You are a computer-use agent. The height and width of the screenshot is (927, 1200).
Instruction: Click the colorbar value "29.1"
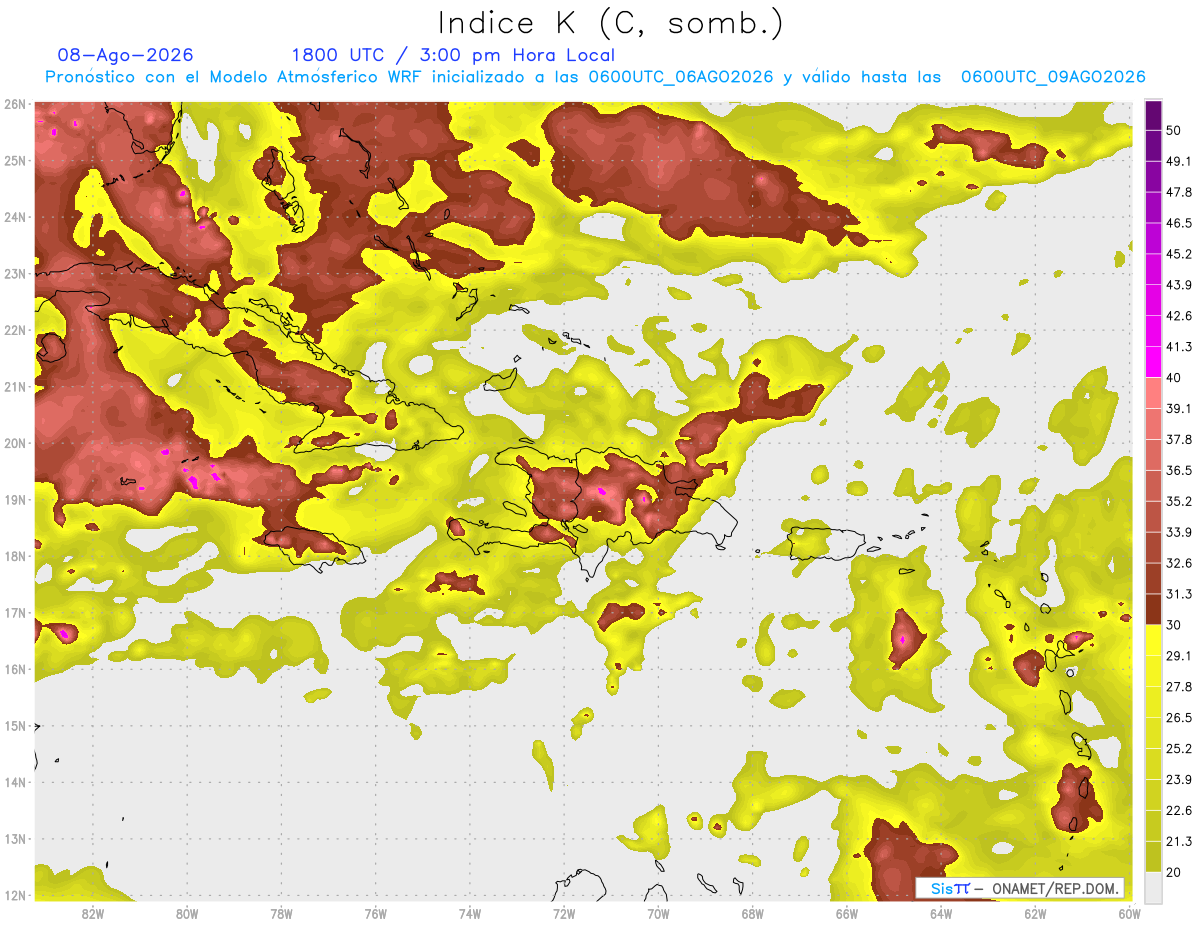coord(1179,655)
